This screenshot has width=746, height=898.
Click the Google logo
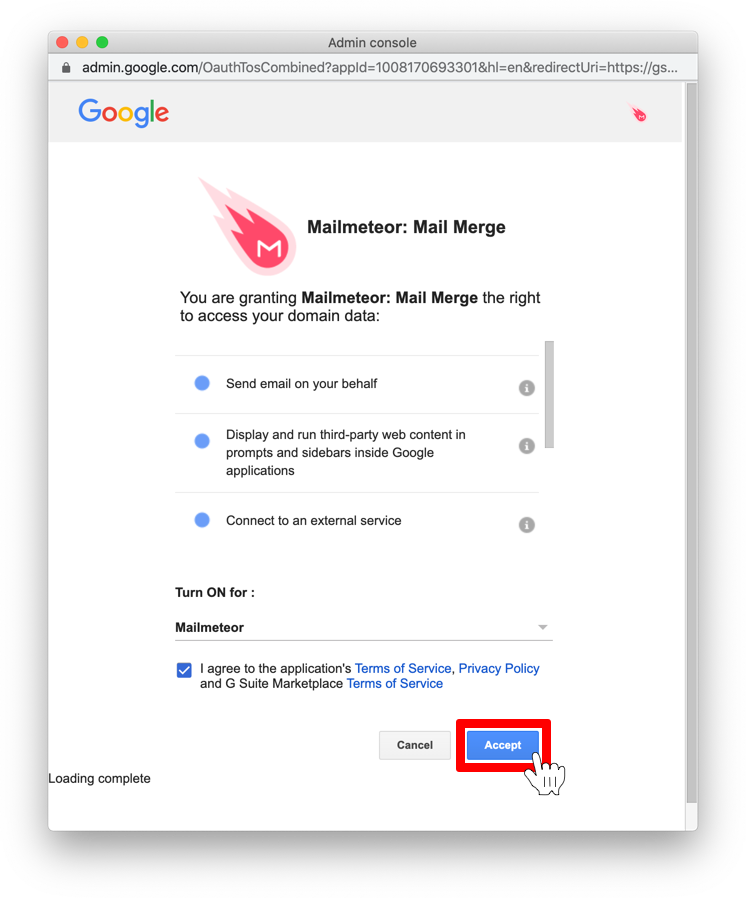tap(123, 113)
